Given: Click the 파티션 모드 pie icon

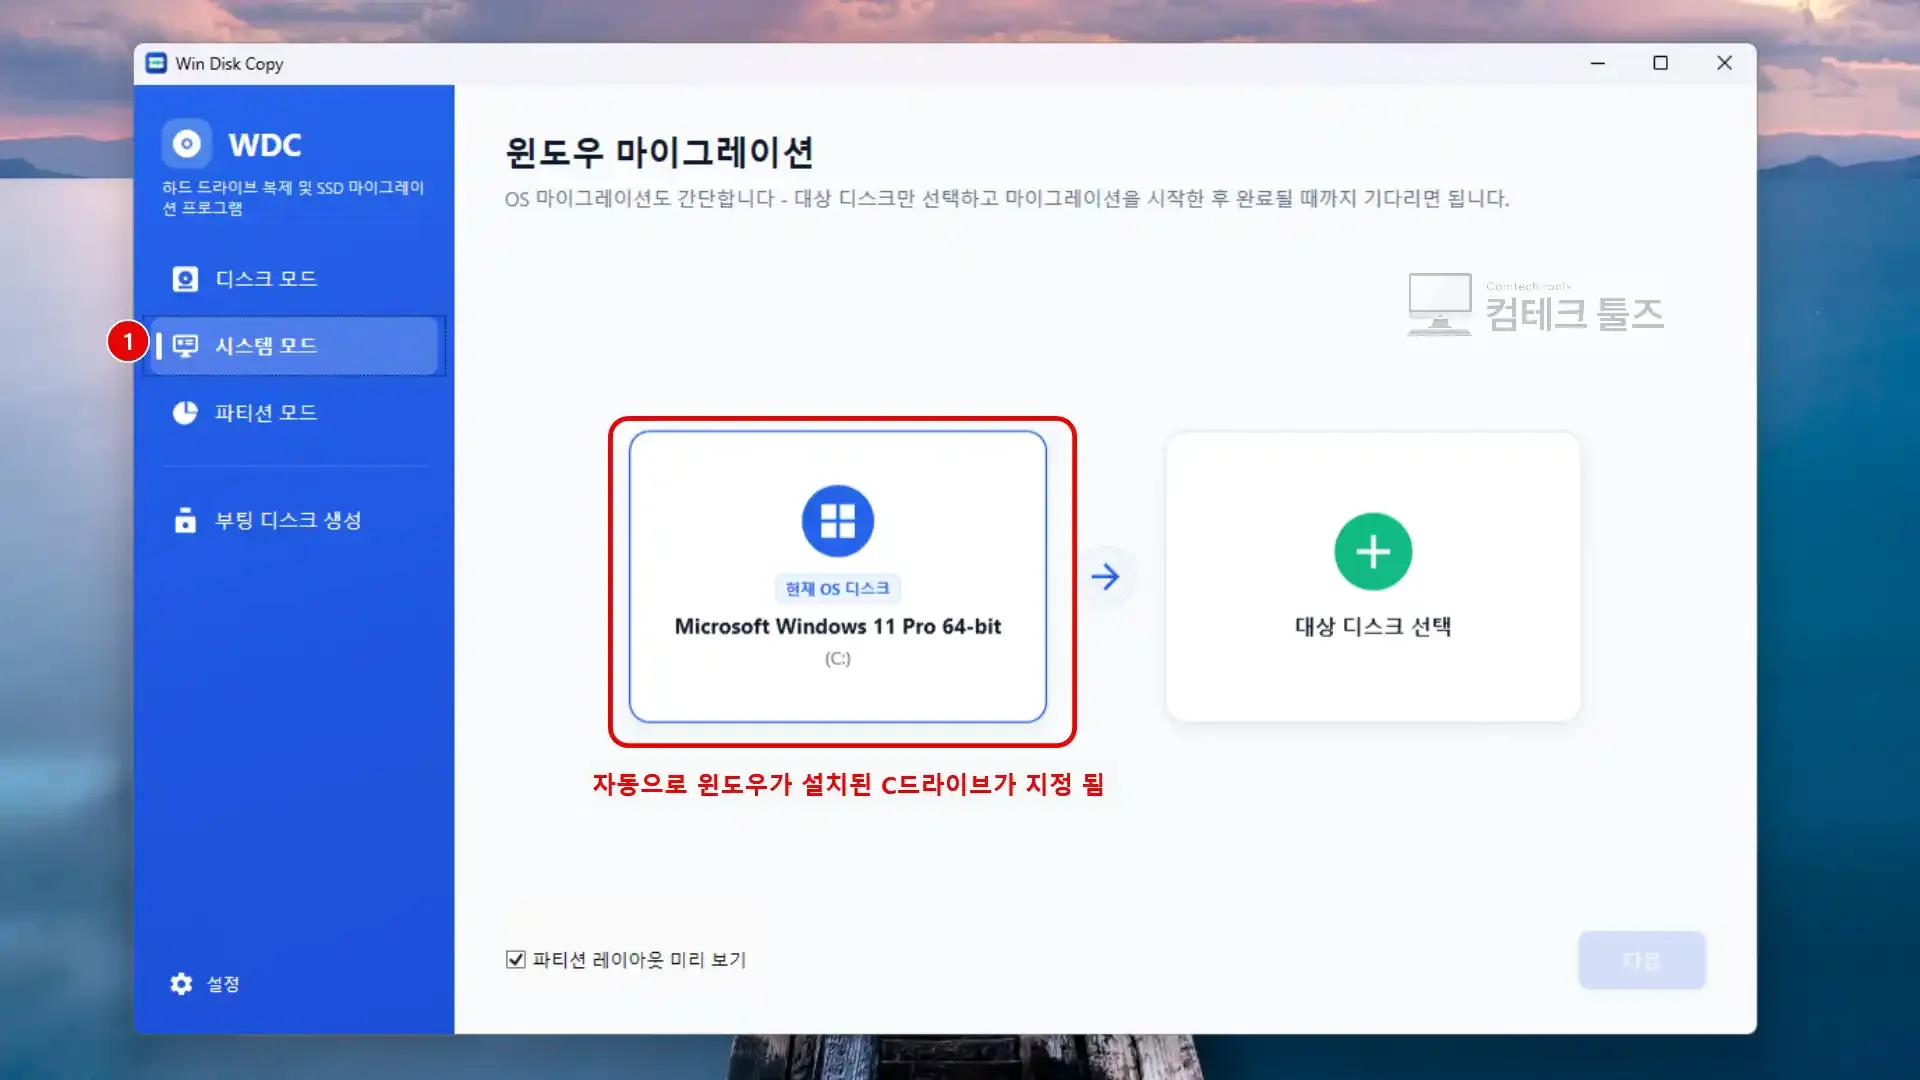Looking at the screenshot, I should [x=185, y=413].
